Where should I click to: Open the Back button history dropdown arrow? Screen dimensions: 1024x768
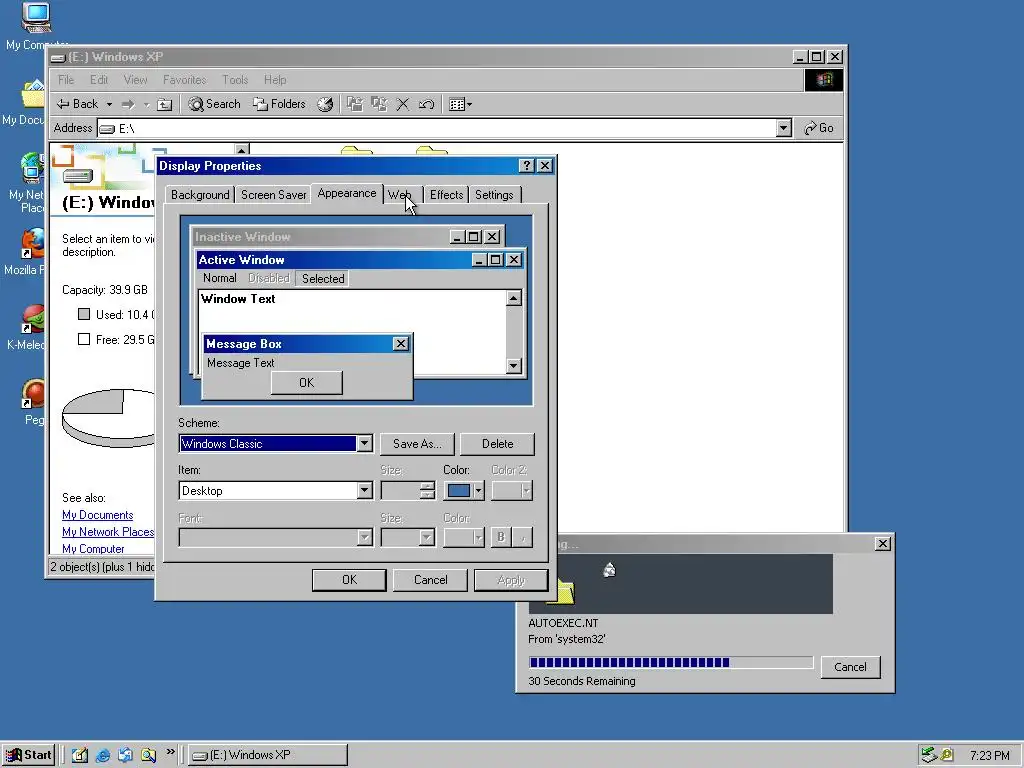click(109, 104)
